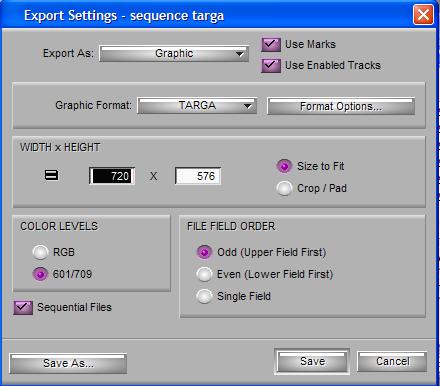Choose 601/709 color levels

tap(40, 274)
